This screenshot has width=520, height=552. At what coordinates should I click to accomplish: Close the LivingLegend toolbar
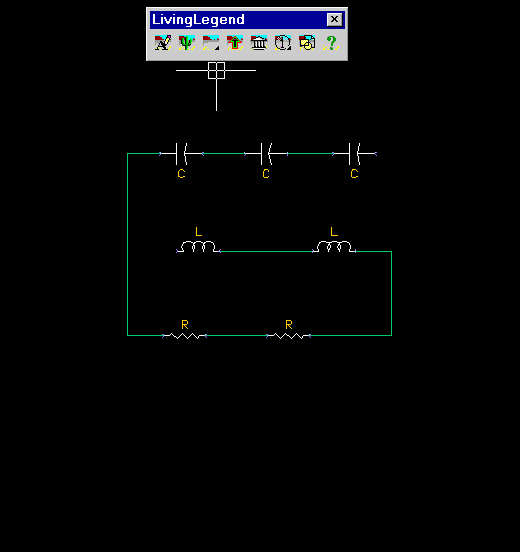click(334, 19)
